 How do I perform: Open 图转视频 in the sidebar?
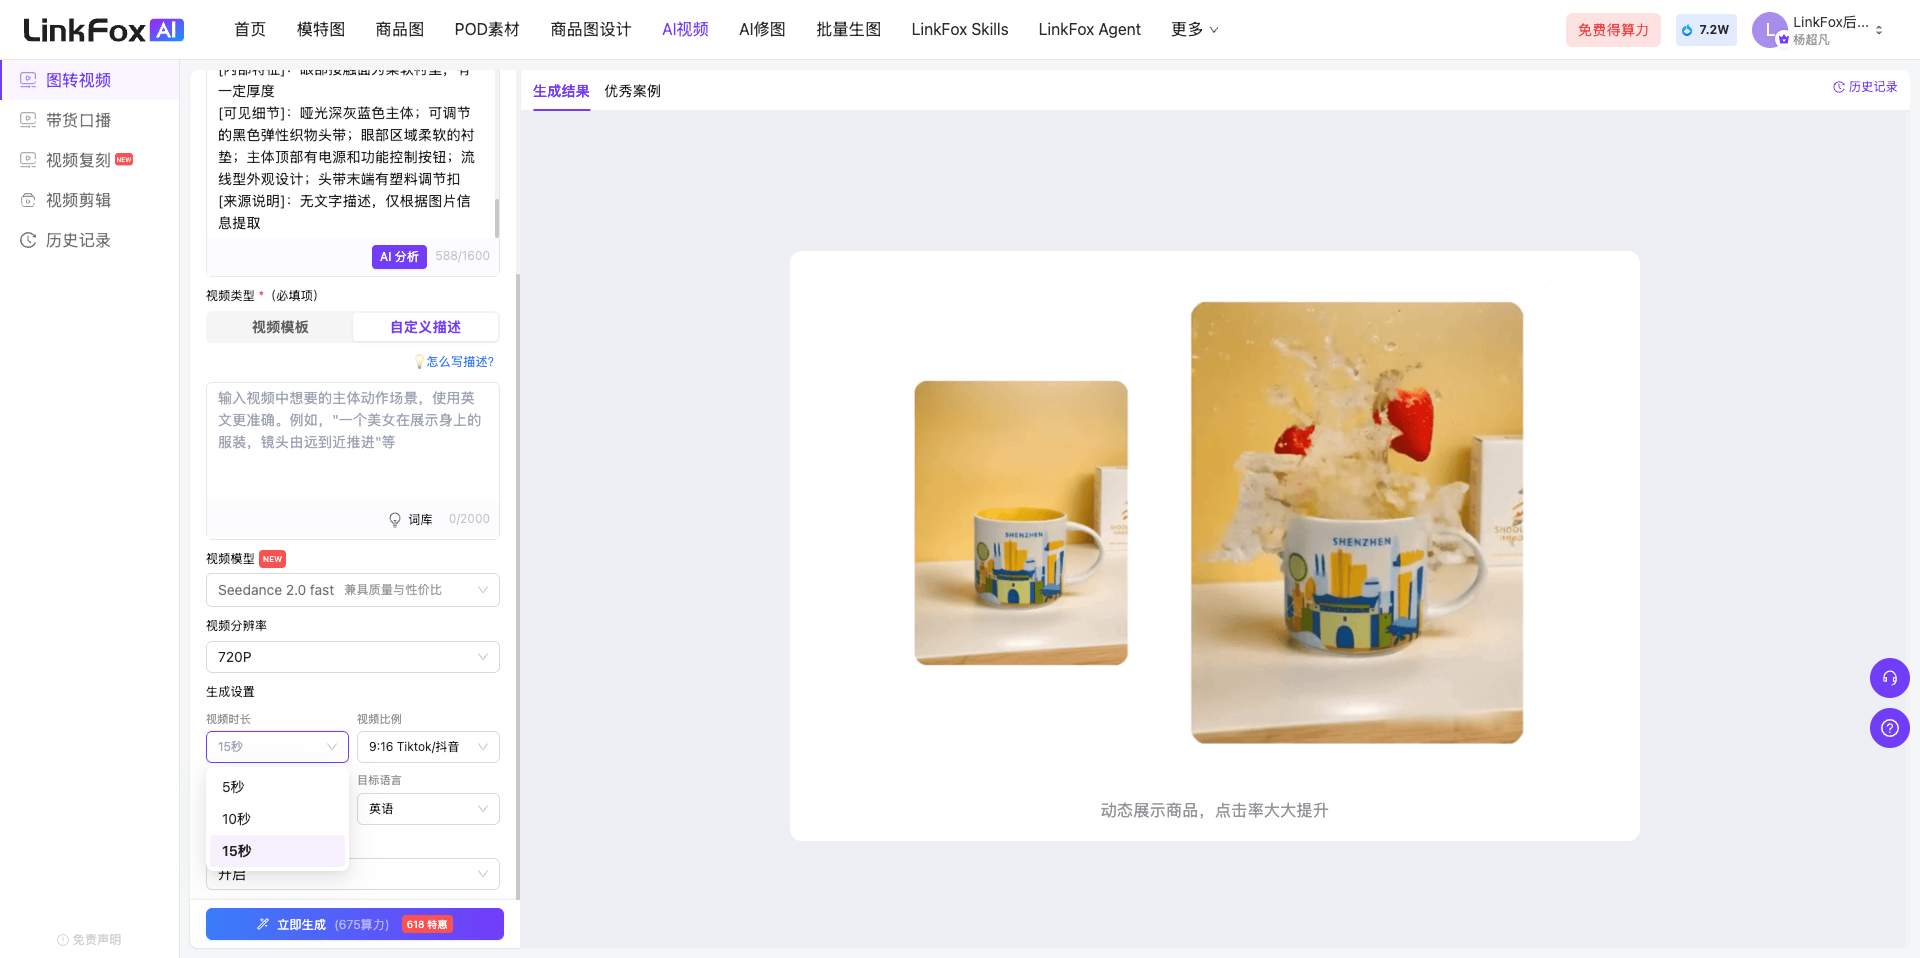[90, 80]
